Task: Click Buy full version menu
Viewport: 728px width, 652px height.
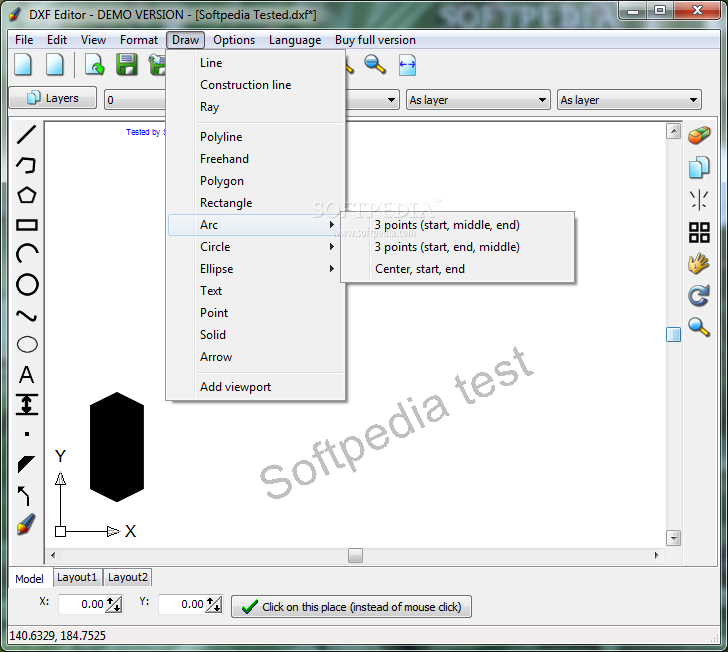Action: coord(375,40)
